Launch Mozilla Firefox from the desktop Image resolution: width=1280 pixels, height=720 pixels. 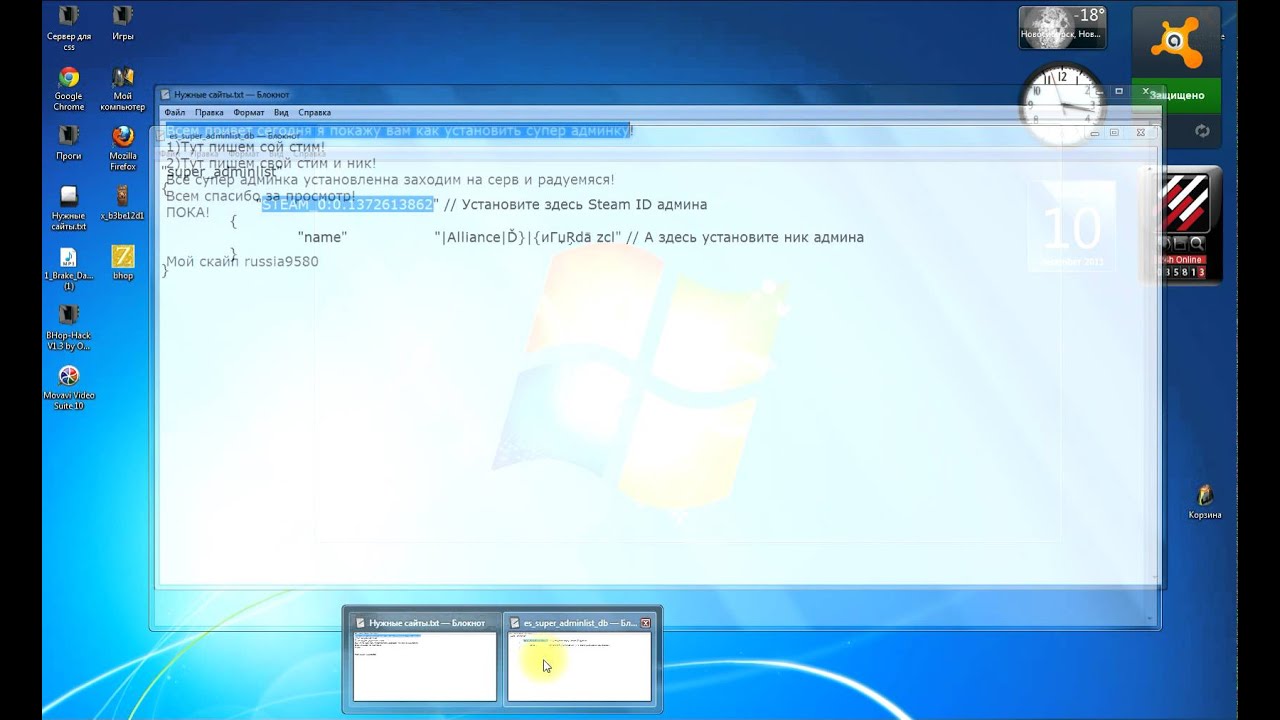click(x=123, y=147)
